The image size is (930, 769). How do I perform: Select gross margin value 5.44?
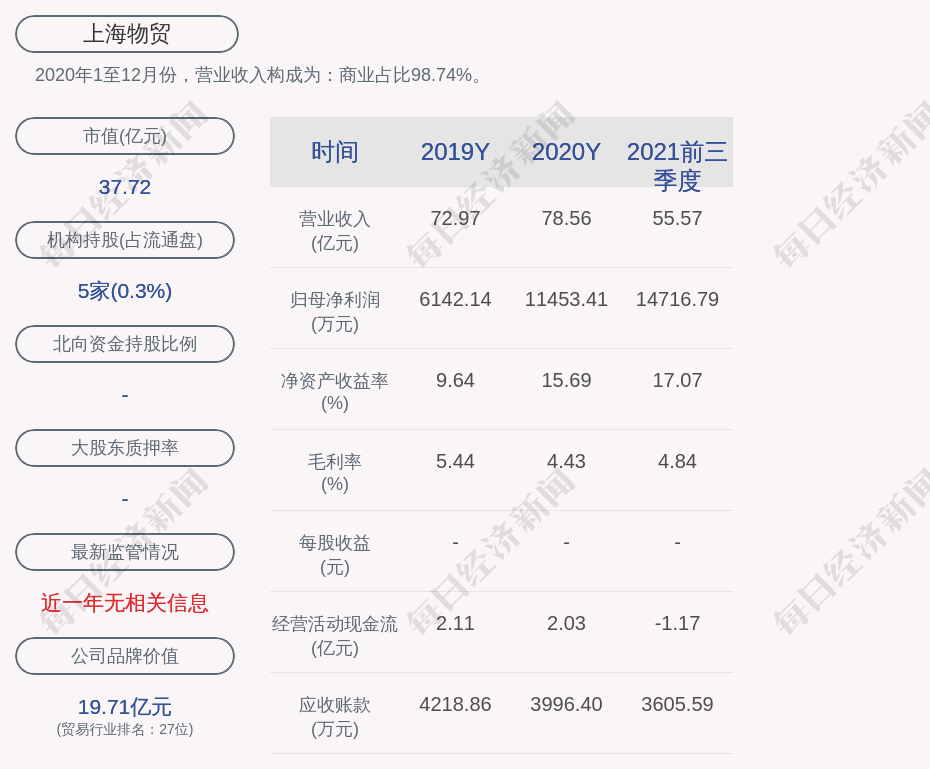point(455,461)
